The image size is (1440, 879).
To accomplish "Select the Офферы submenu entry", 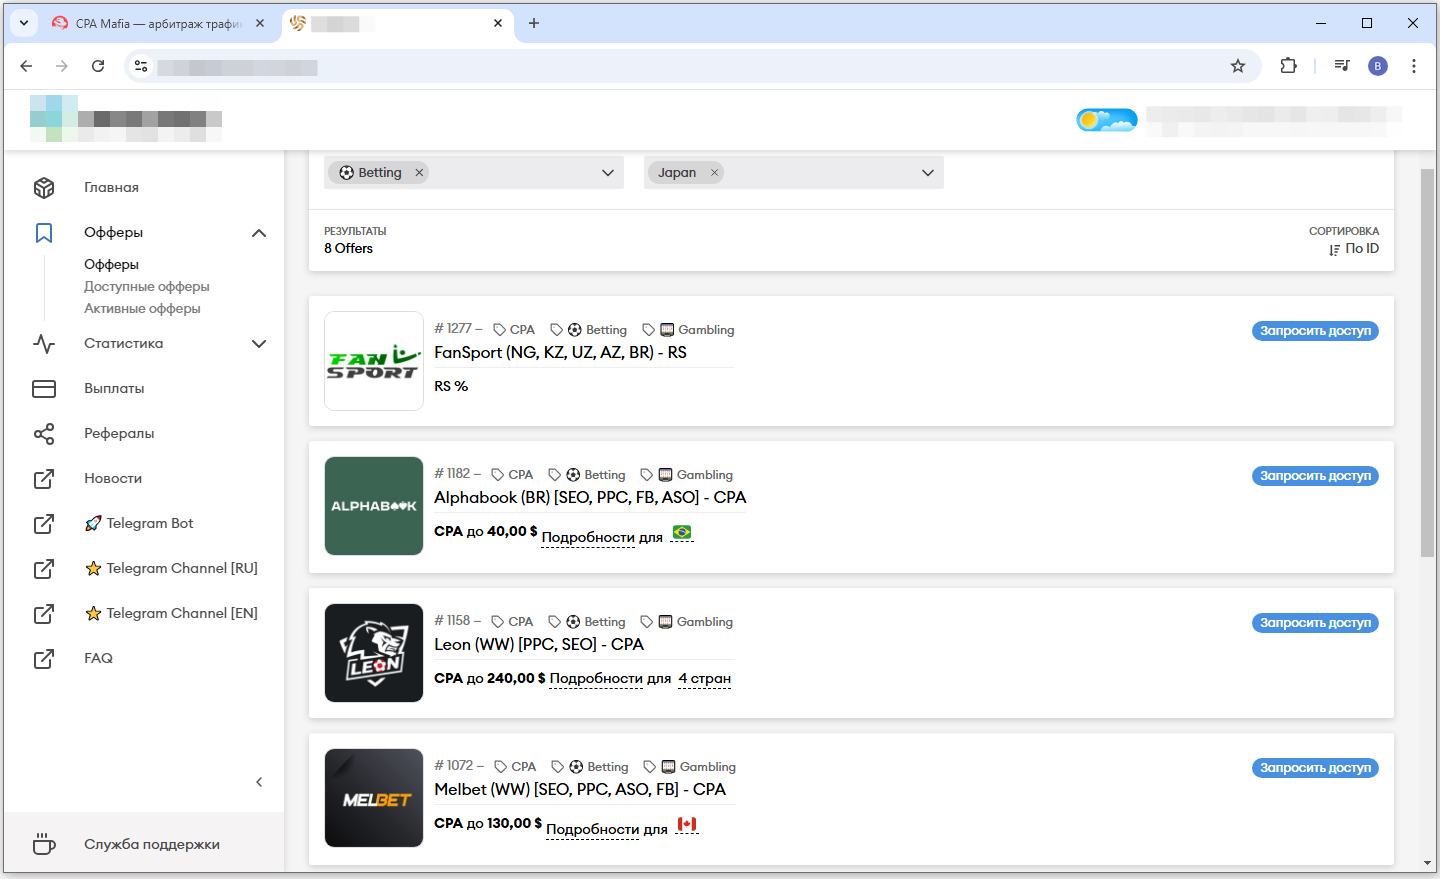I will 111,264.
